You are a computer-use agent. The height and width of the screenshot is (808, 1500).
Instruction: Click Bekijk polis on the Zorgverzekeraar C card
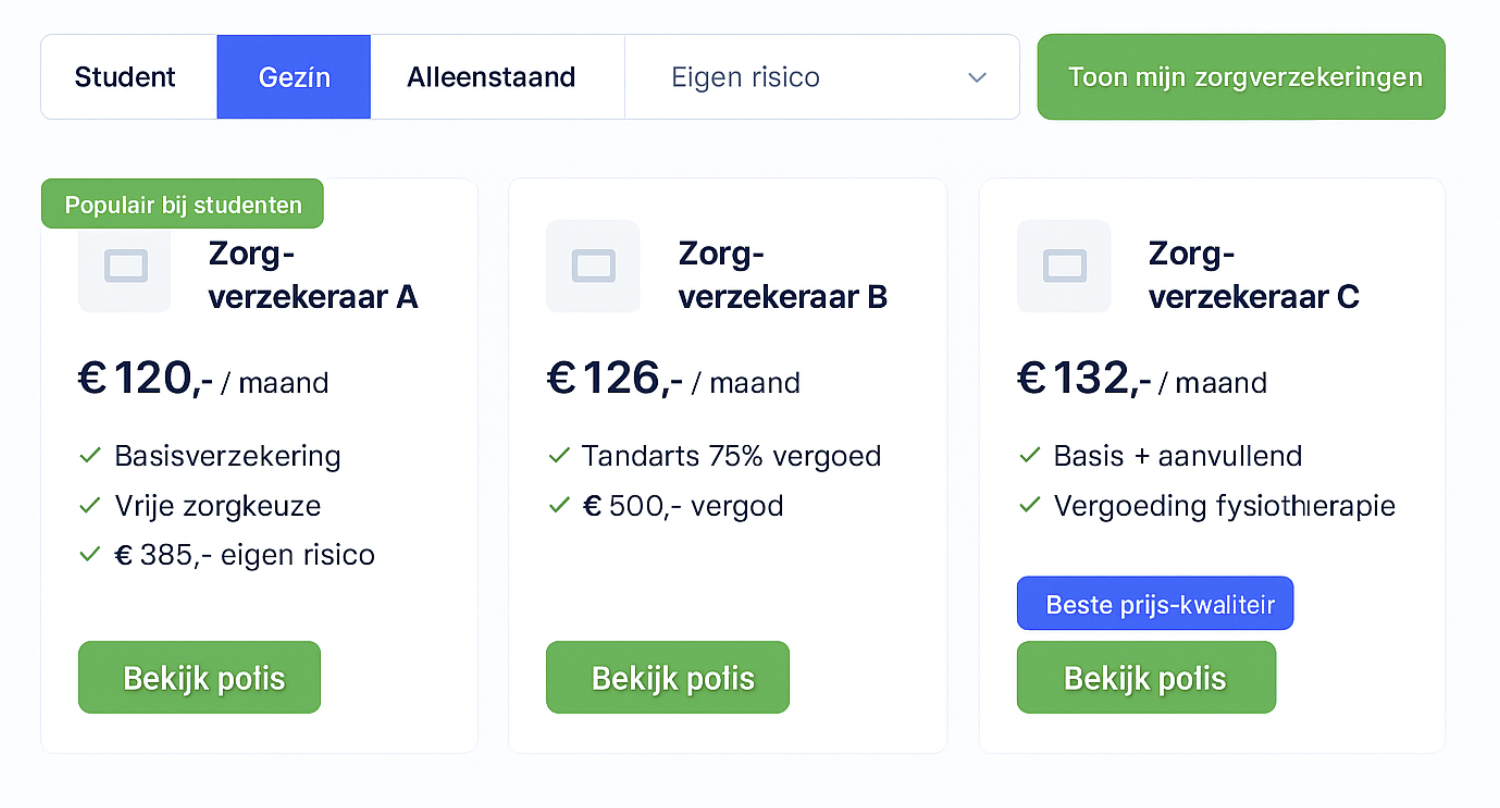click(1146, 677)
